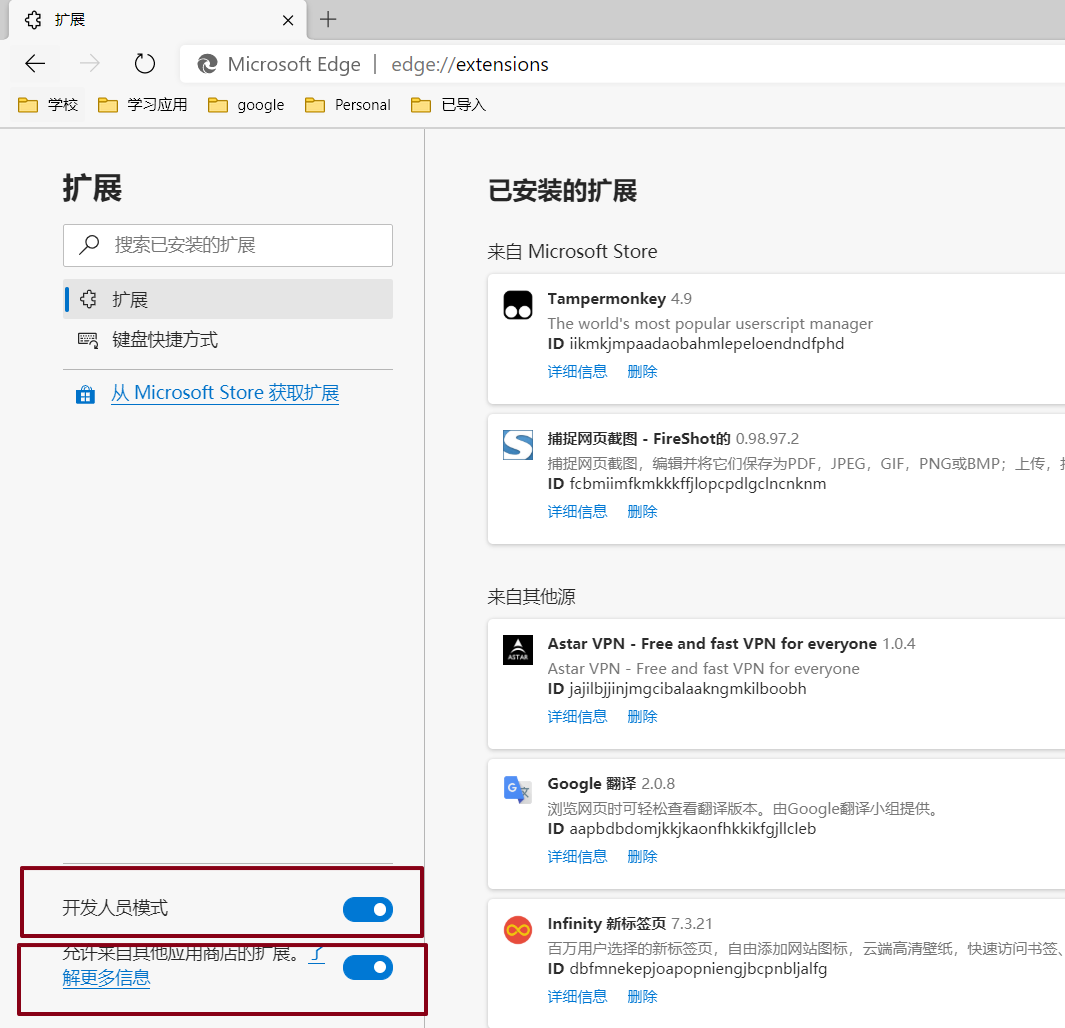The image size is (1065, 1028).
Task: Open the google bookmarks folder
Action: click(246, 104)
